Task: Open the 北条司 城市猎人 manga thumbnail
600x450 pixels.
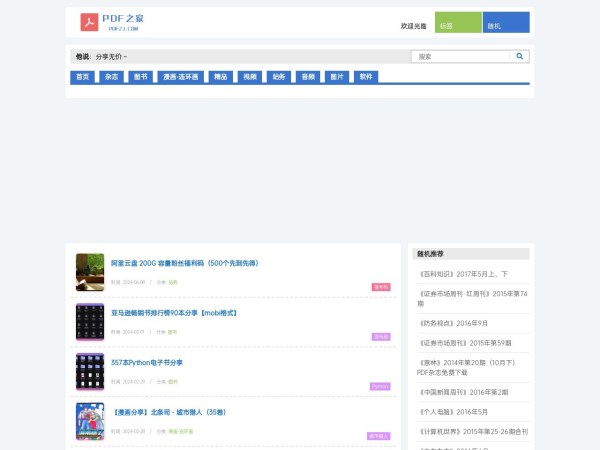Action: 90,420
